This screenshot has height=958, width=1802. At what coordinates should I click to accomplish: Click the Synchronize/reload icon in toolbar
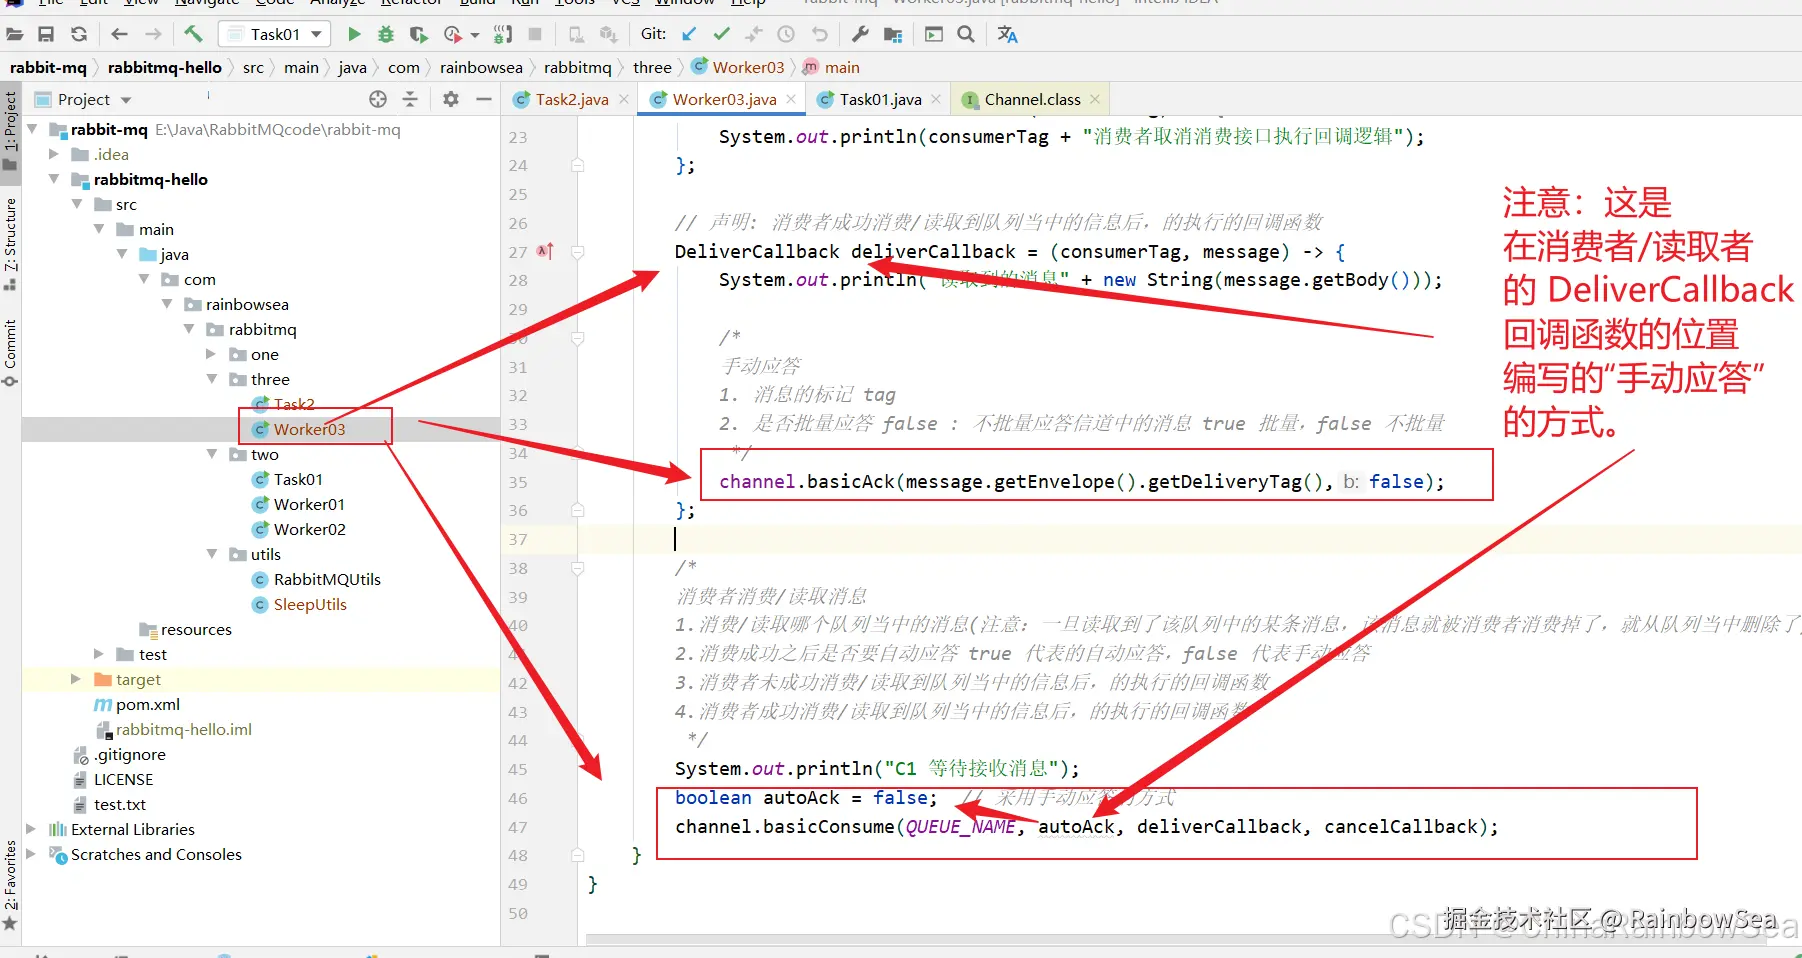[x=79, y=35]
